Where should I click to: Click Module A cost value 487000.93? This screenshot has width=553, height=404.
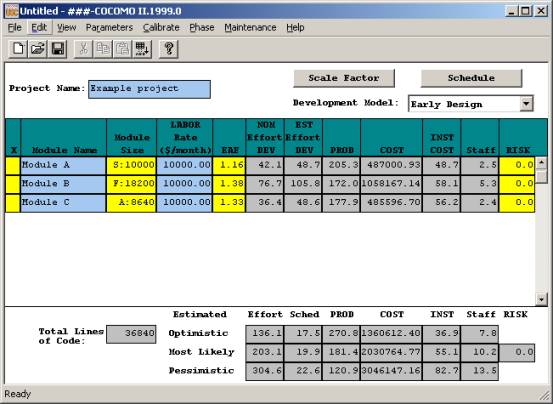391,165
